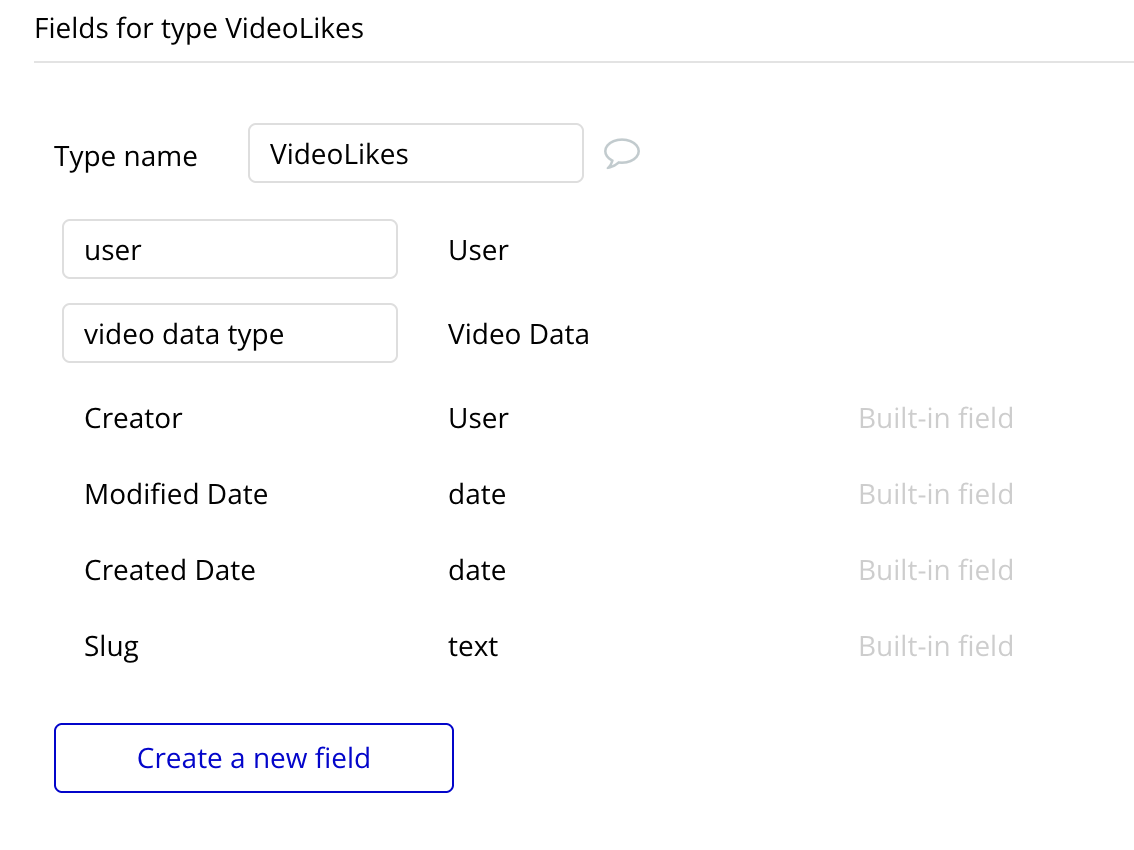Select the "user" field name box
This screenshot has height=850, width=1134.
click(x=230, y=250)
